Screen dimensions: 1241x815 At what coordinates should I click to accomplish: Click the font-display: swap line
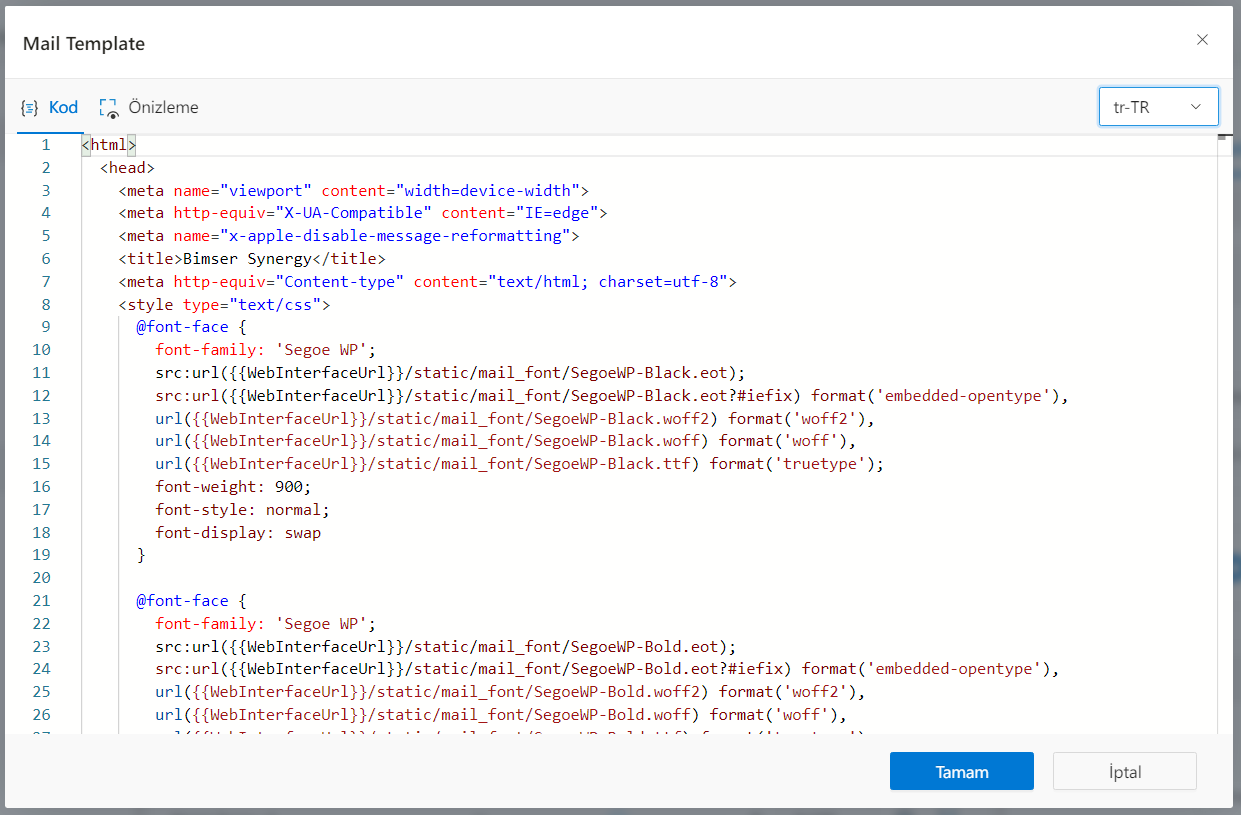(x=238, y=533)
